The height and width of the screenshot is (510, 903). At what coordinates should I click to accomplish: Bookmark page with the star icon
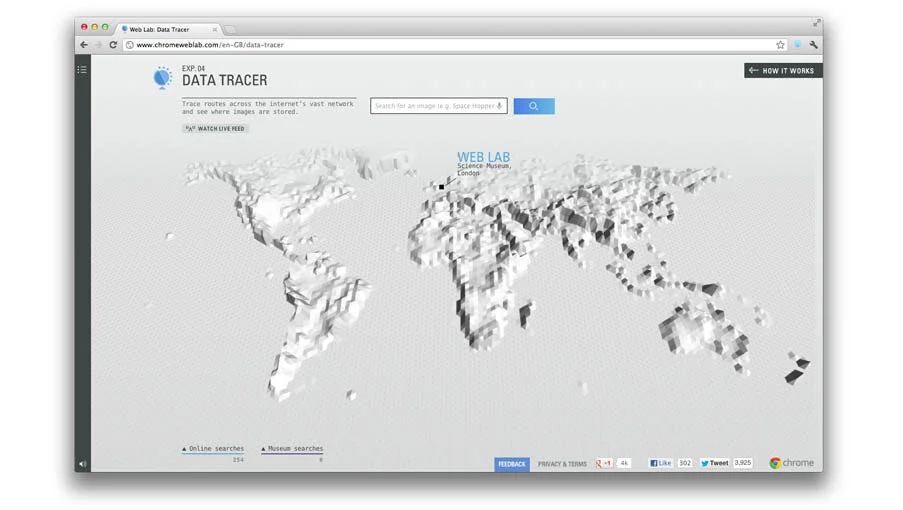coord(780,45)
